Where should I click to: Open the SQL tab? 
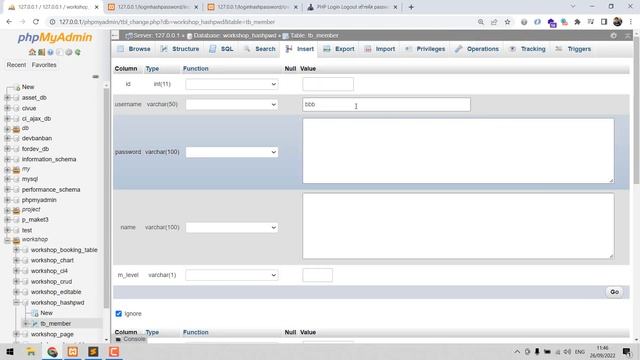222,49
